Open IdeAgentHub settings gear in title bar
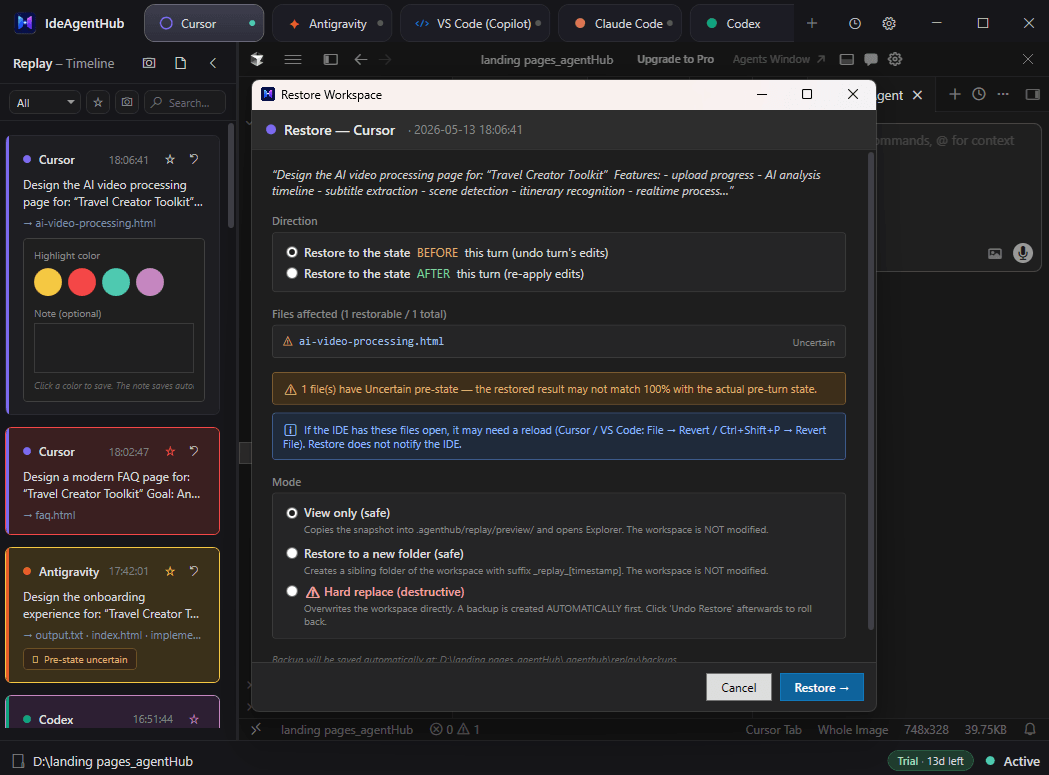1049x775 pixels. (888, 23)
